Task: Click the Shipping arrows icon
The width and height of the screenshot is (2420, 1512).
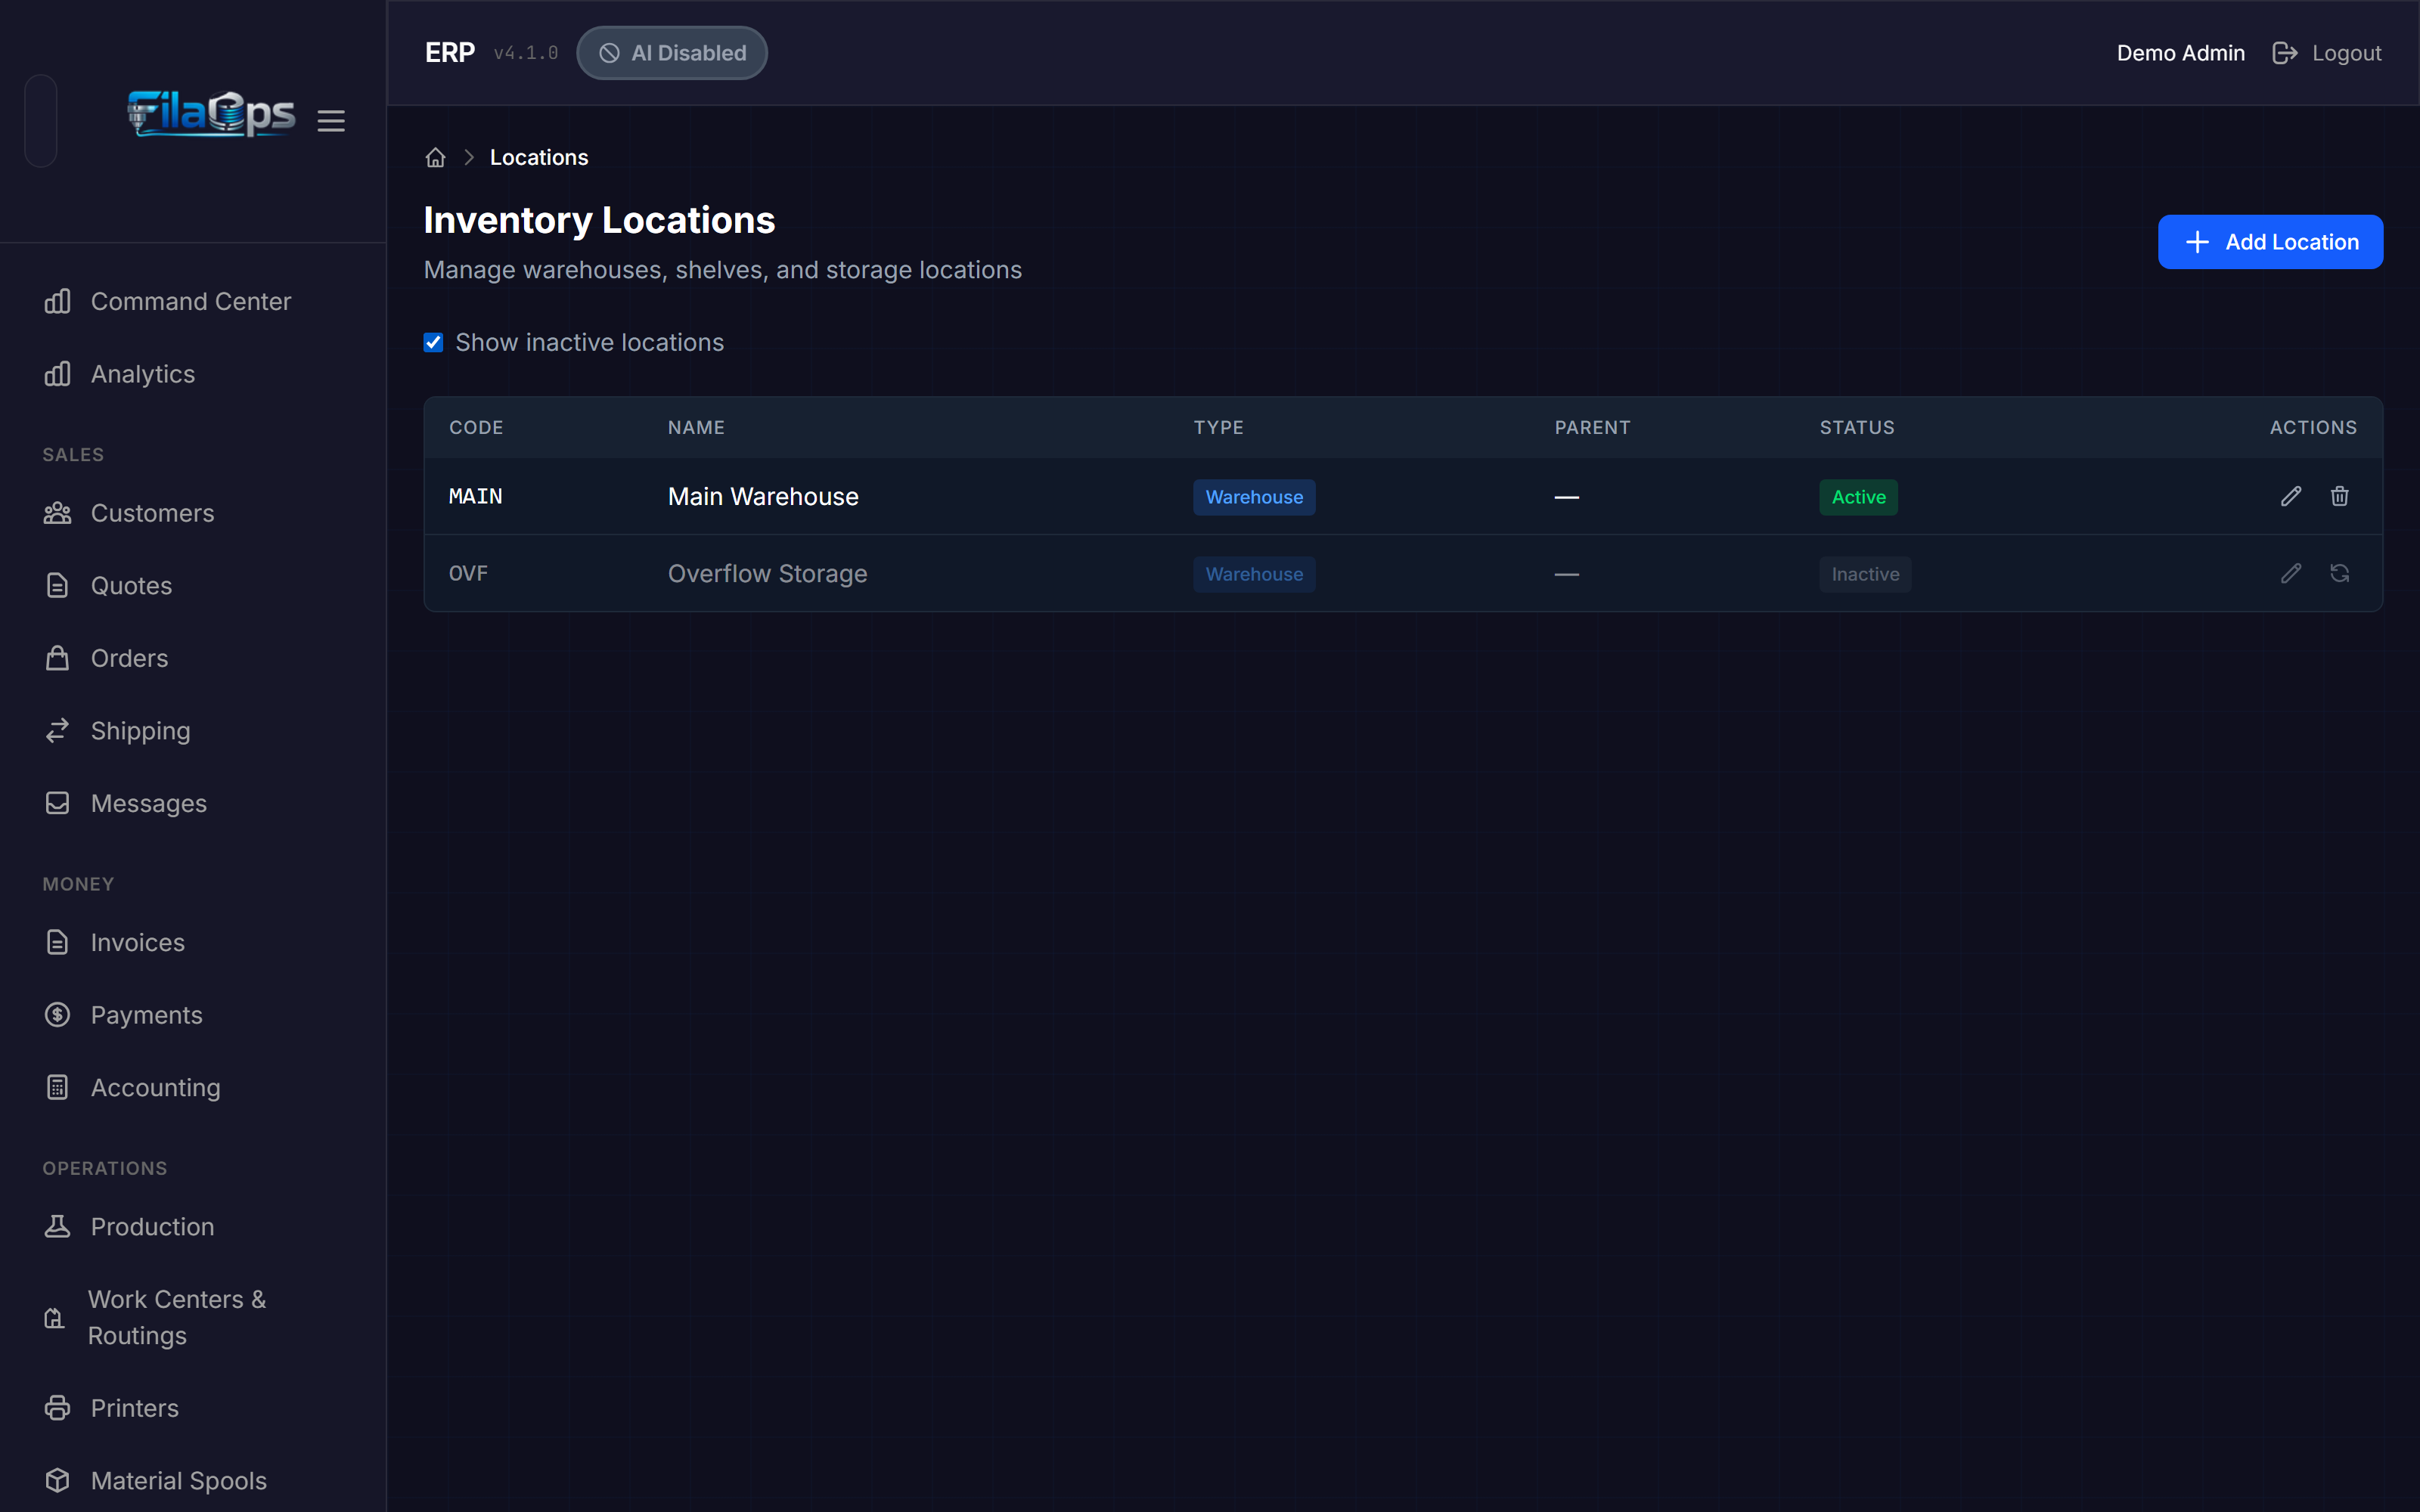Action: (58, 731)
